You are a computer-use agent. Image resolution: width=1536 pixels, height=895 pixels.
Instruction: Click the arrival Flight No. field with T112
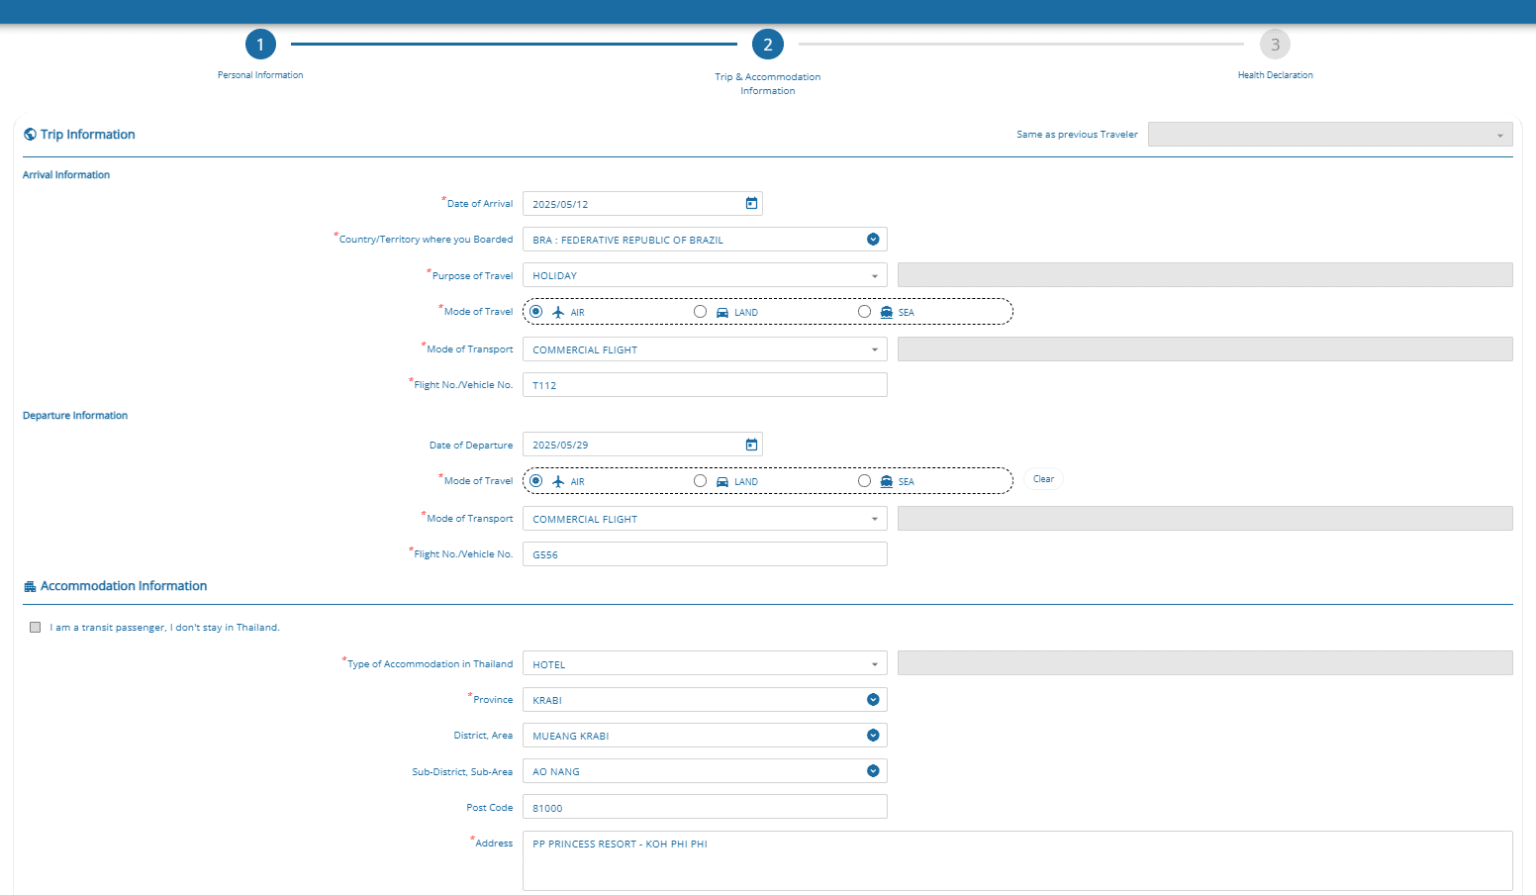click(704, 385)
